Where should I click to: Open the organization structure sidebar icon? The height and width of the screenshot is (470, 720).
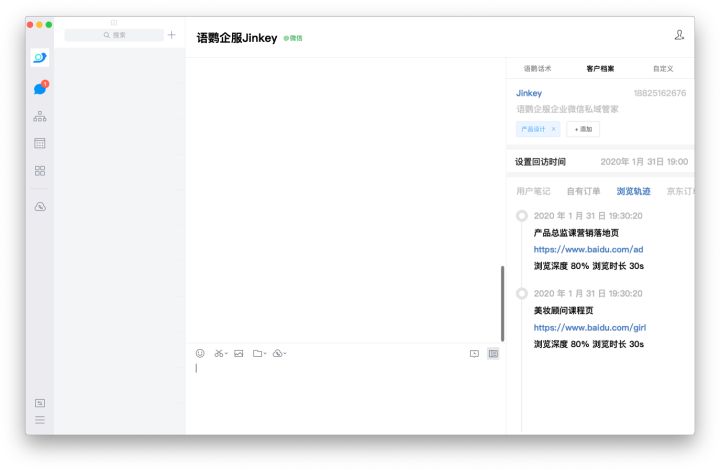[40, 116]
